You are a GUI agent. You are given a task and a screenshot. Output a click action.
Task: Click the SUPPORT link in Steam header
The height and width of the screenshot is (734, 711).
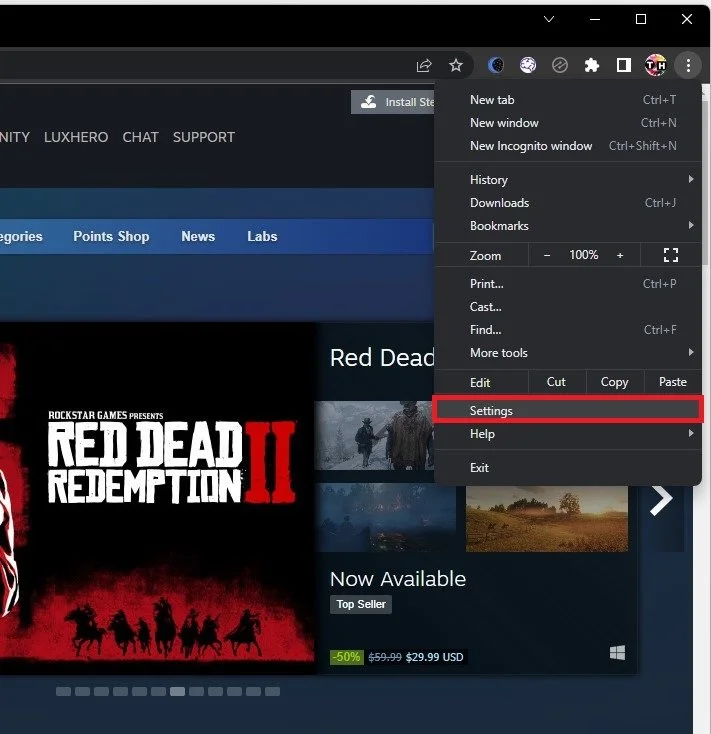coord(204,137)
